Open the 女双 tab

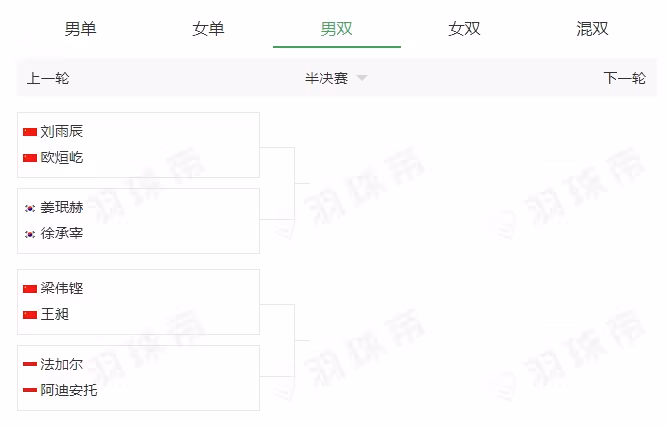tap(464, 29)
